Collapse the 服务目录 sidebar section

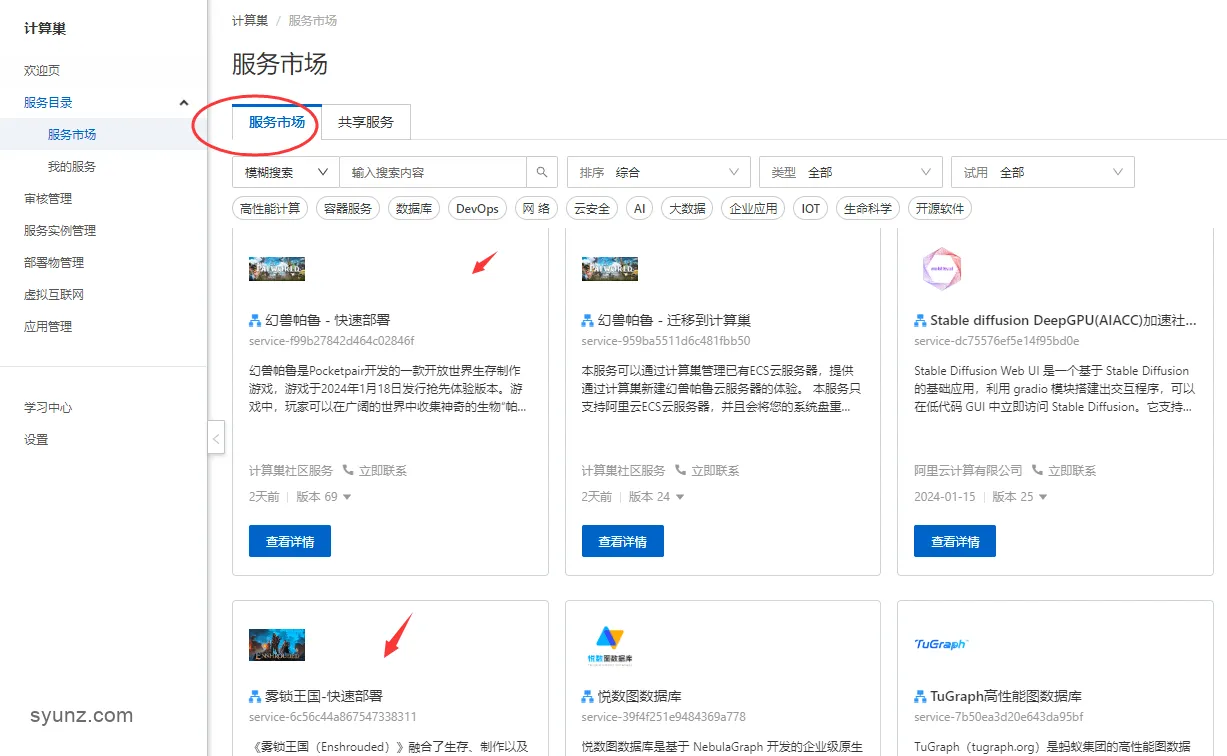183,102
